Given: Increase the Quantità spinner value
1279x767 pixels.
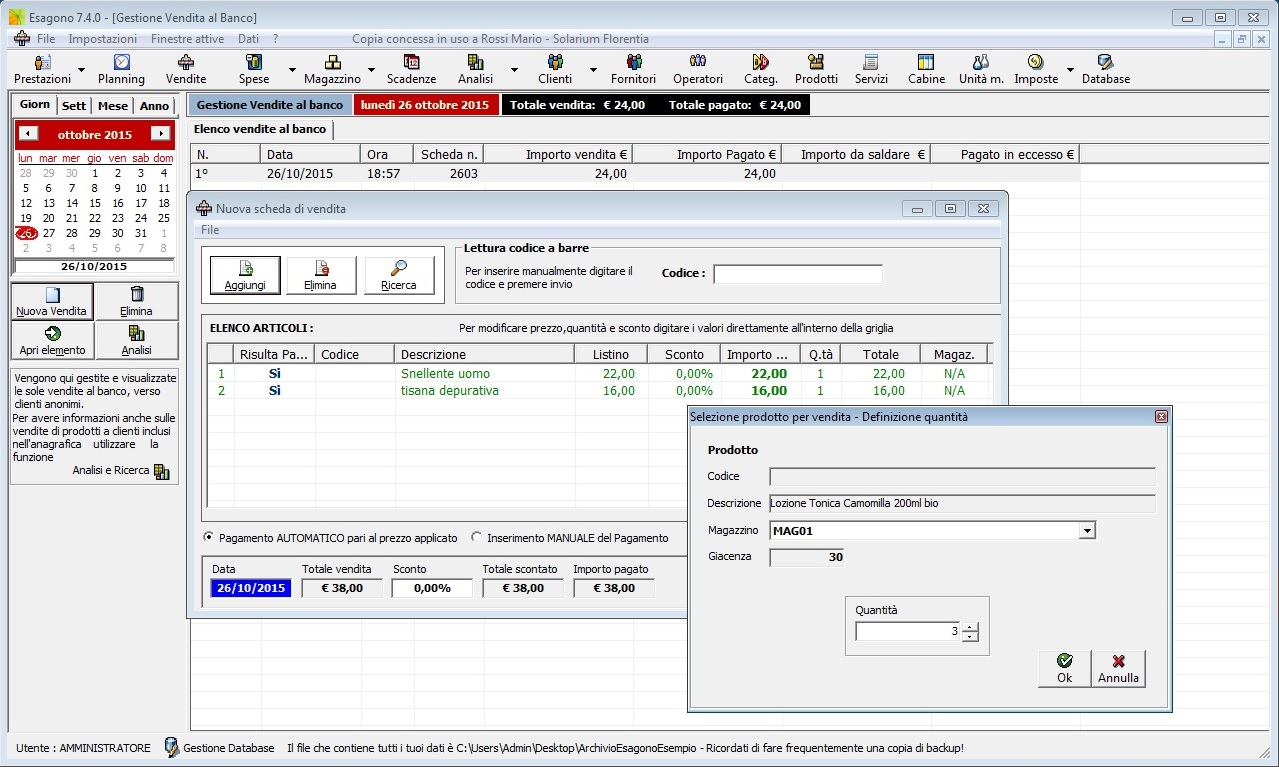Looking at the screenshot, I should coord(970,627).
